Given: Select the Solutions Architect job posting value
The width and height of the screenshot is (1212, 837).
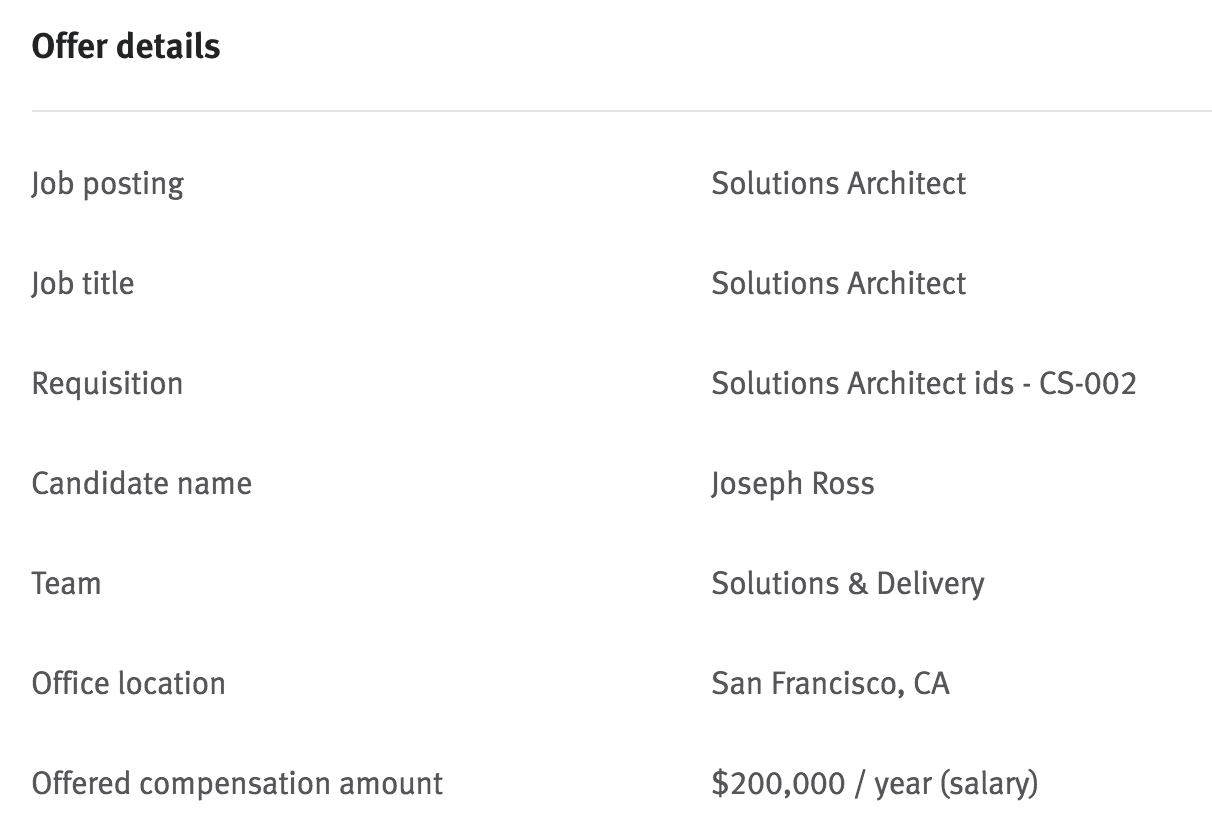Looking at the screenshot, I should 838,184.
